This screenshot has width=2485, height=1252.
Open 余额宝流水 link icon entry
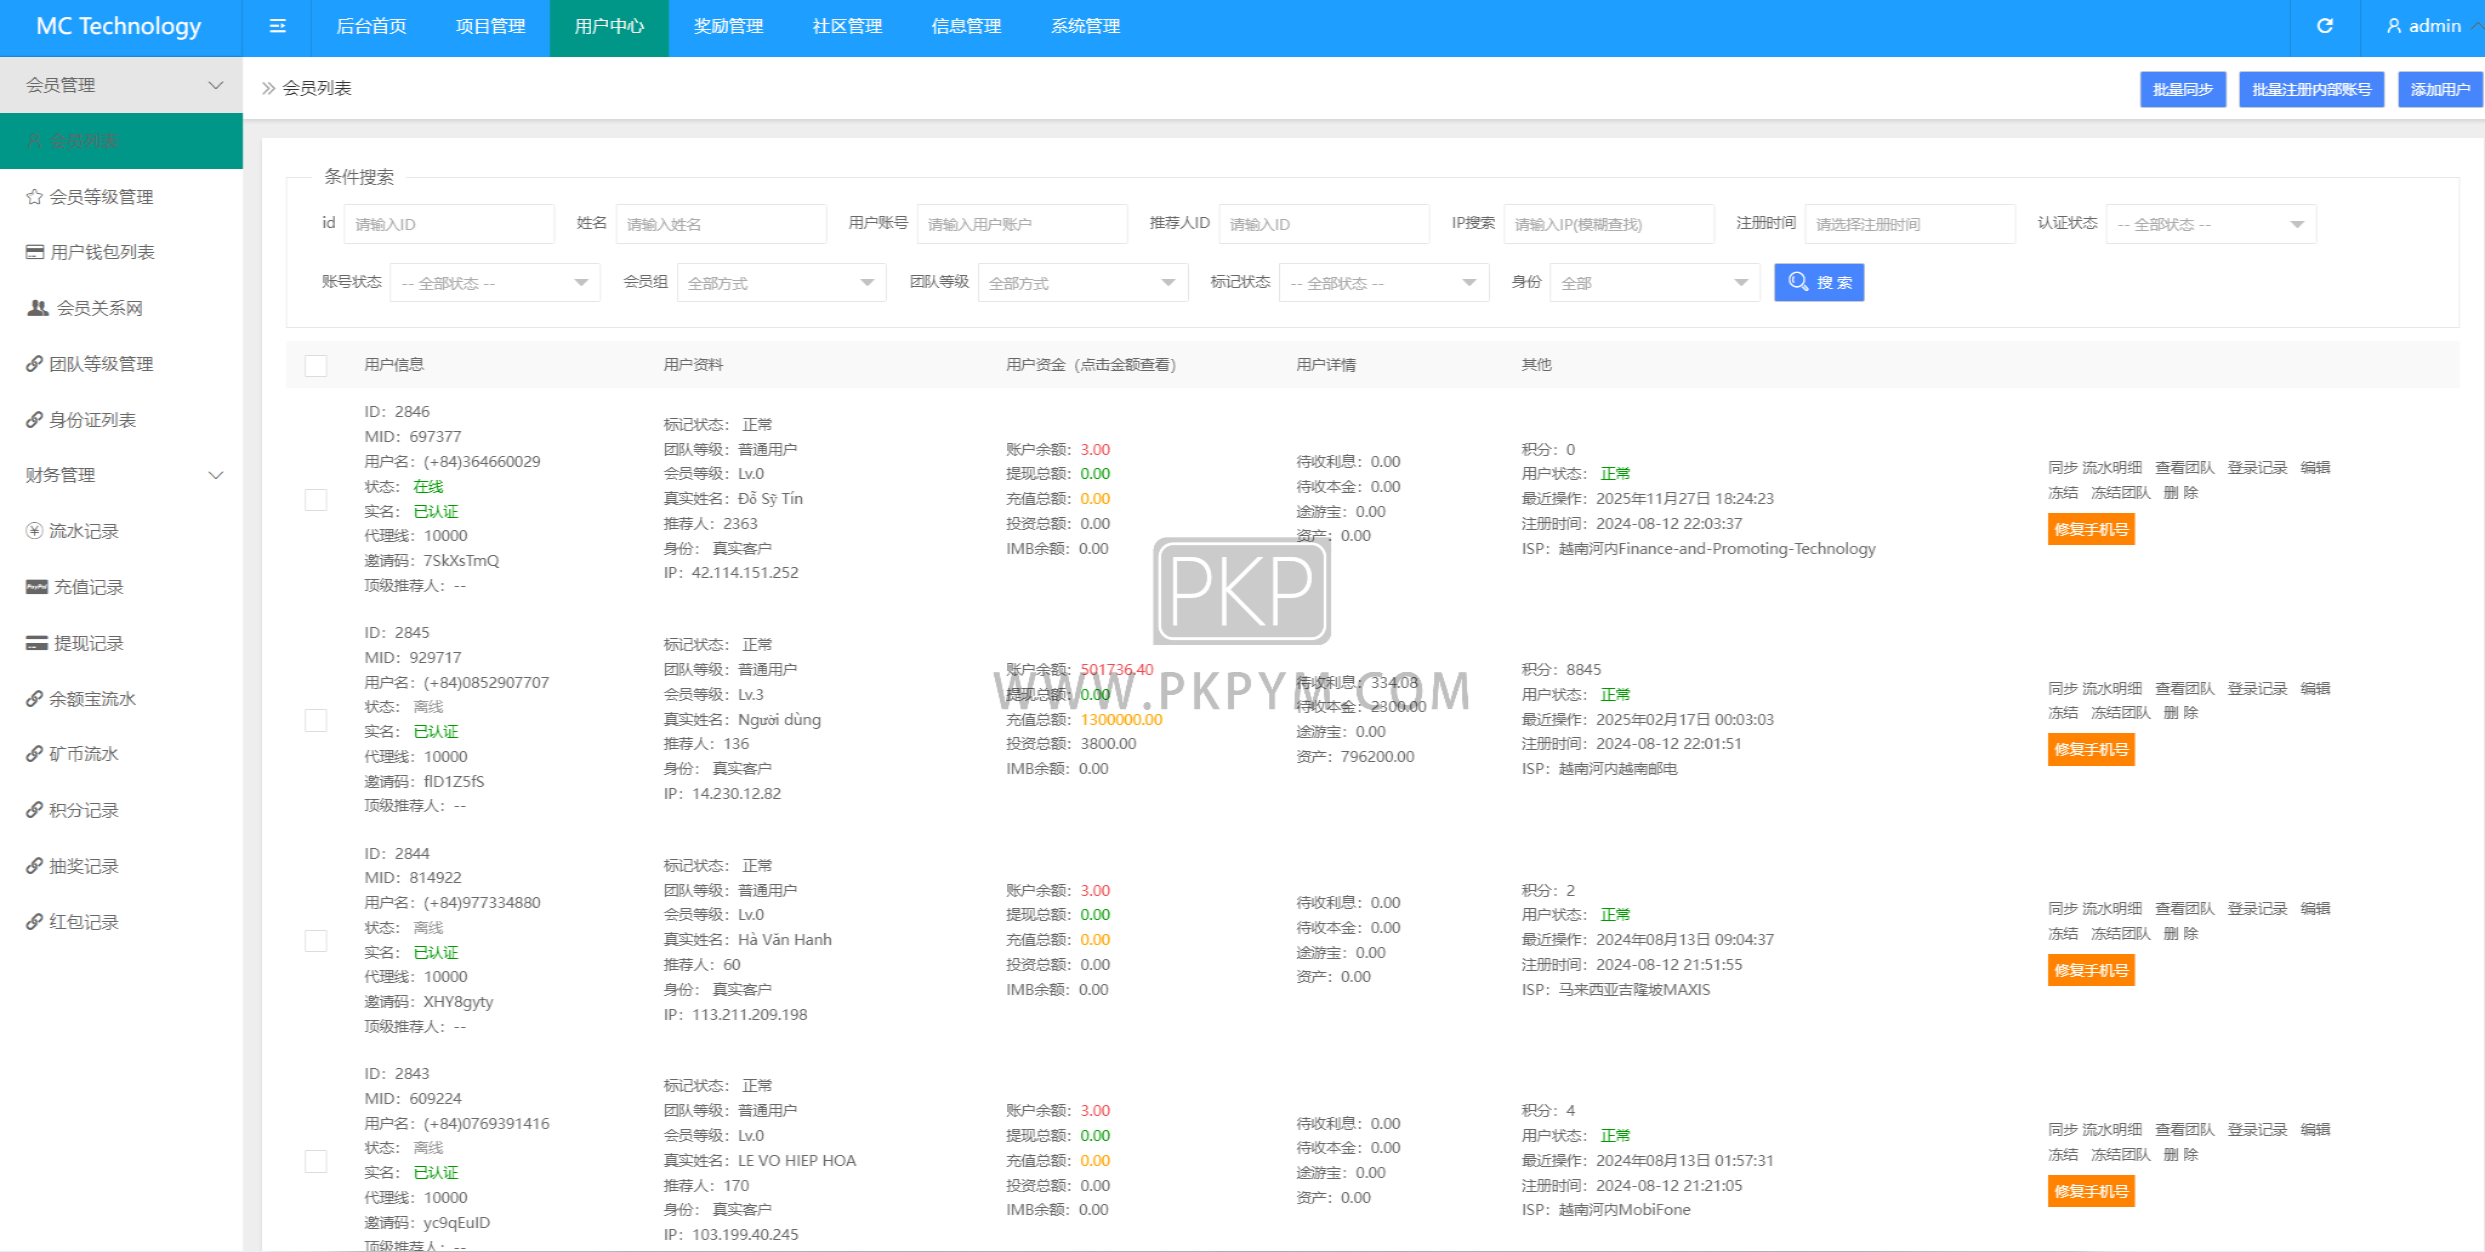coord(34,699)
